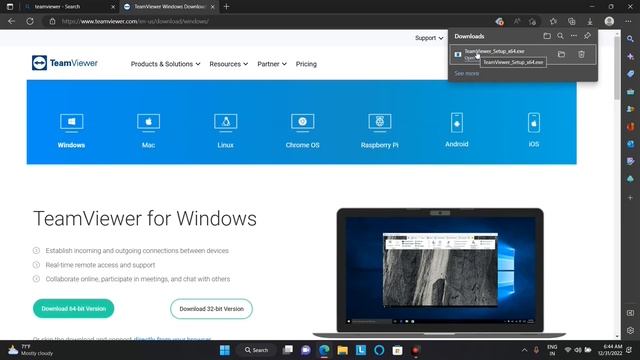Open the weather widget Mostly cloudy
The width and height of the screenshot is (640, 360).
[31, 350]
